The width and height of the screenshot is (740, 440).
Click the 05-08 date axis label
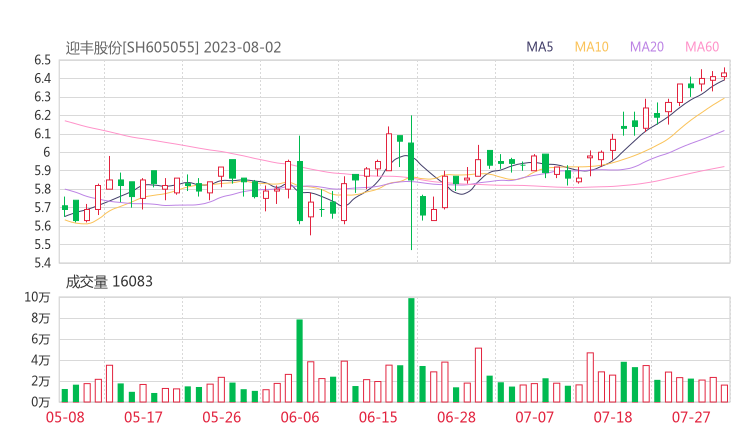[x=65, y=417]
